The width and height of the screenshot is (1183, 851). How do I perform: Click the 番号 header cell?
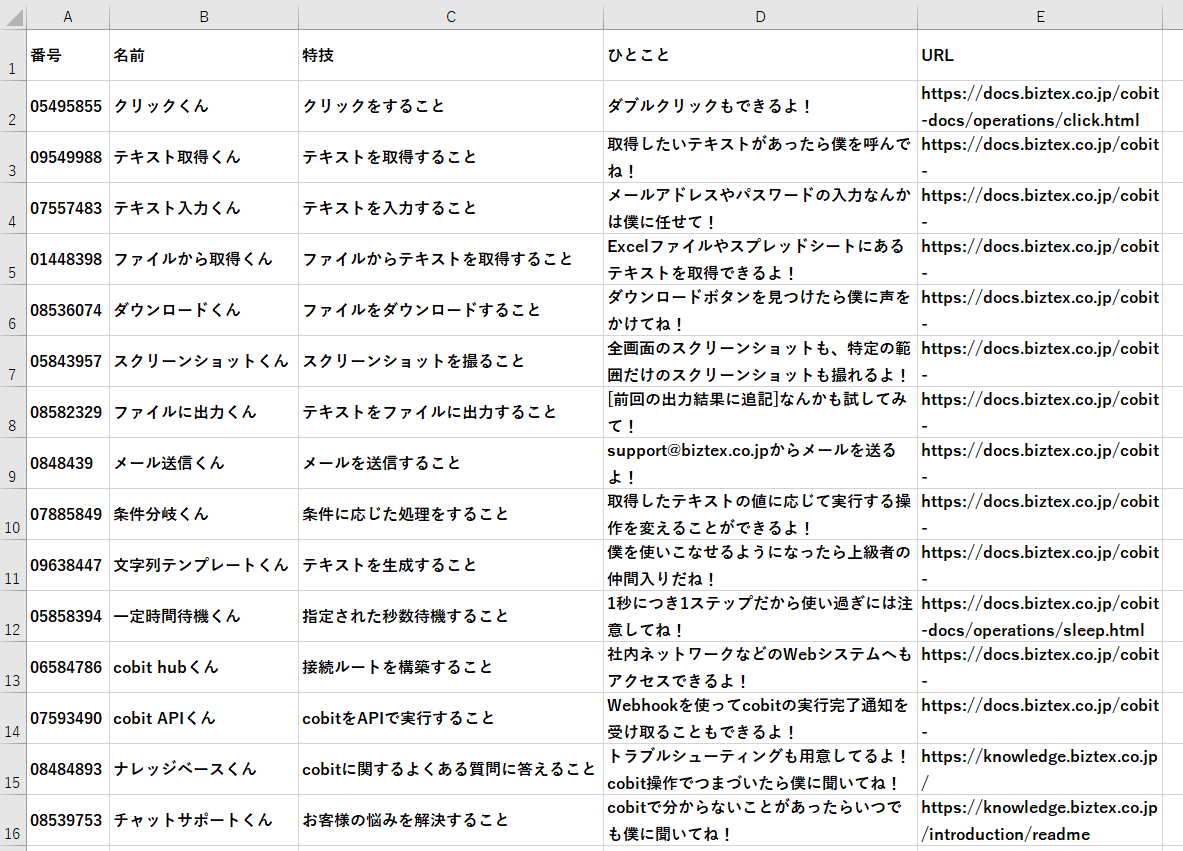point(68,55)
